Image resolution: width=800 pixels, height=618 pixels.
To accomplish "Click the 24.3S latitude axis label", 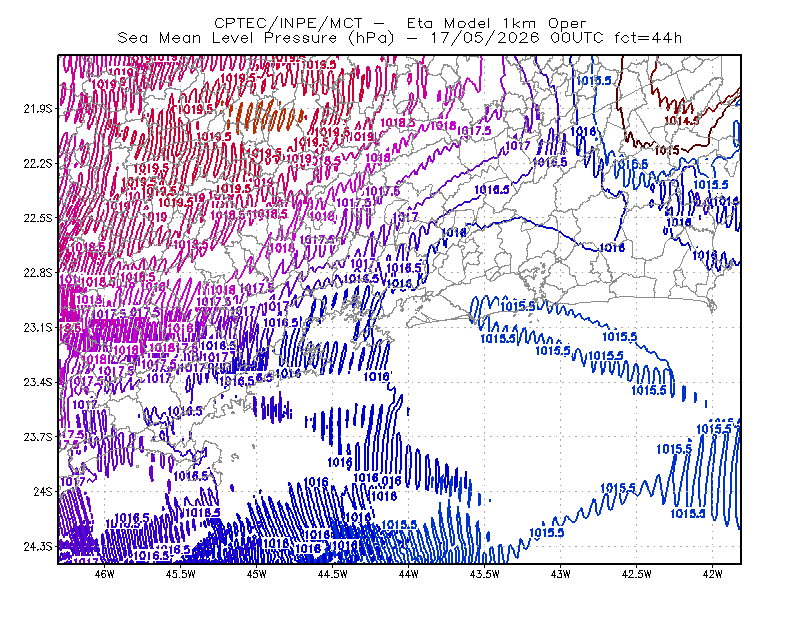I will tap(38, 547).
